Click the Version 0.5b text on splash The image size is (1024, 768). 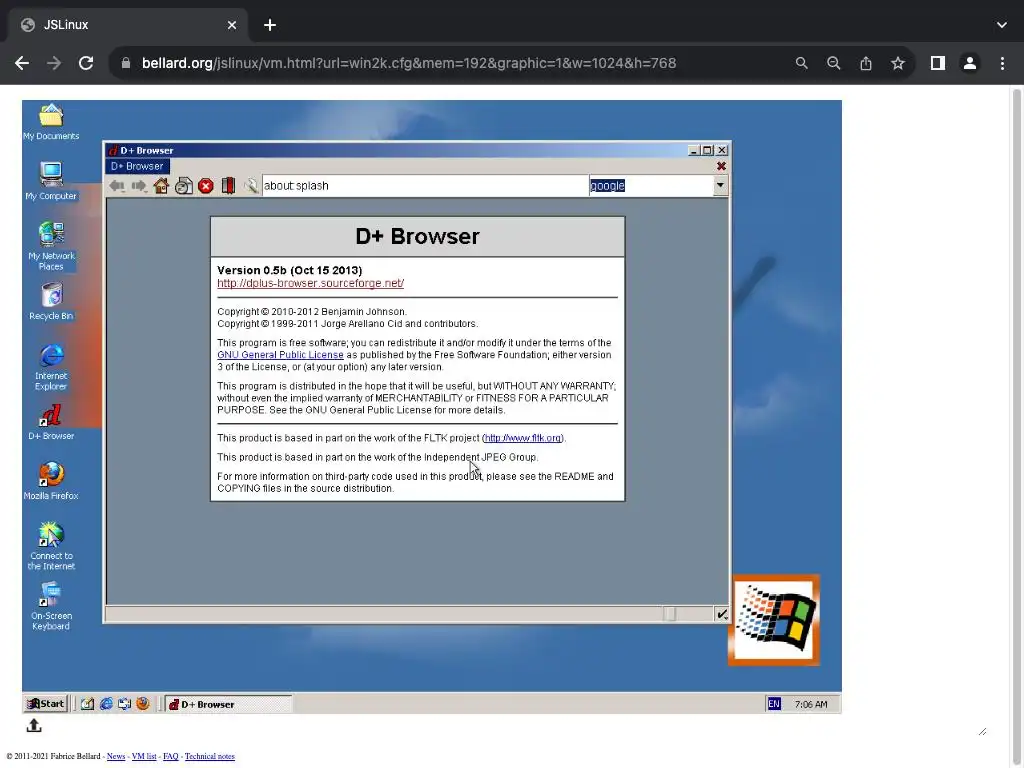[x=289, y=270]
